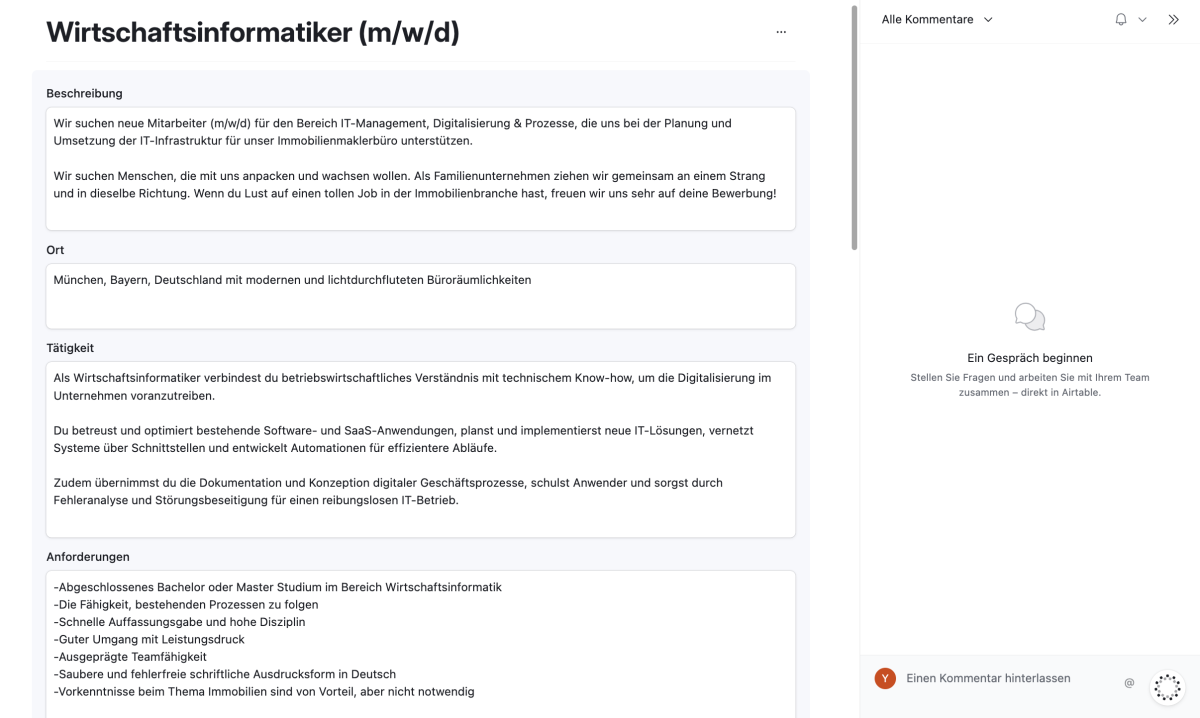Click the speech bubble conversation graphic
The height and width of the screenshot is (718, 1200).
1030,316
